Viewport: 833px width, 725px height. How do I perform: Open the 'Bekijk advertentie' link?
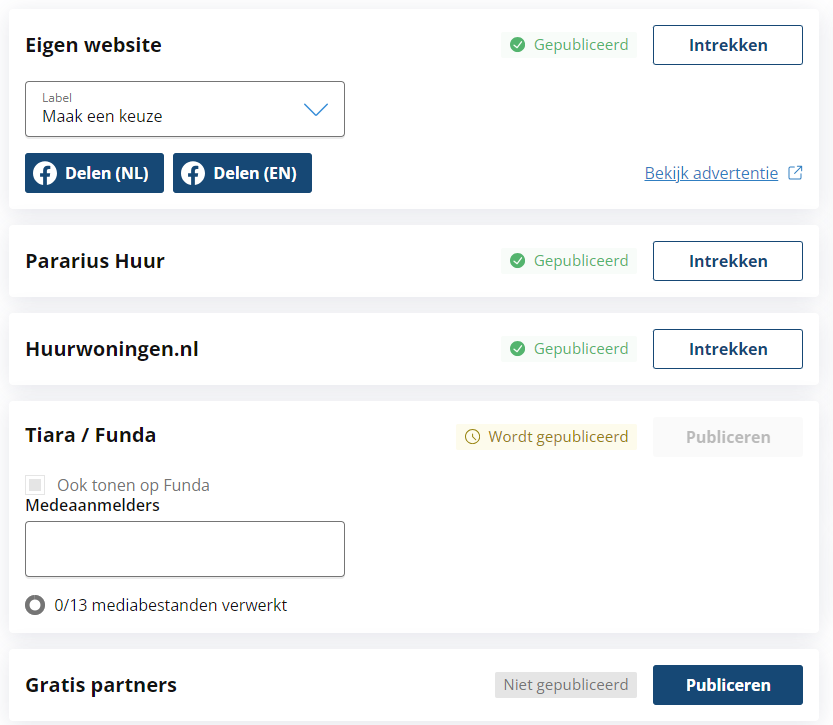pyautogui.click(x=711, y=173)
